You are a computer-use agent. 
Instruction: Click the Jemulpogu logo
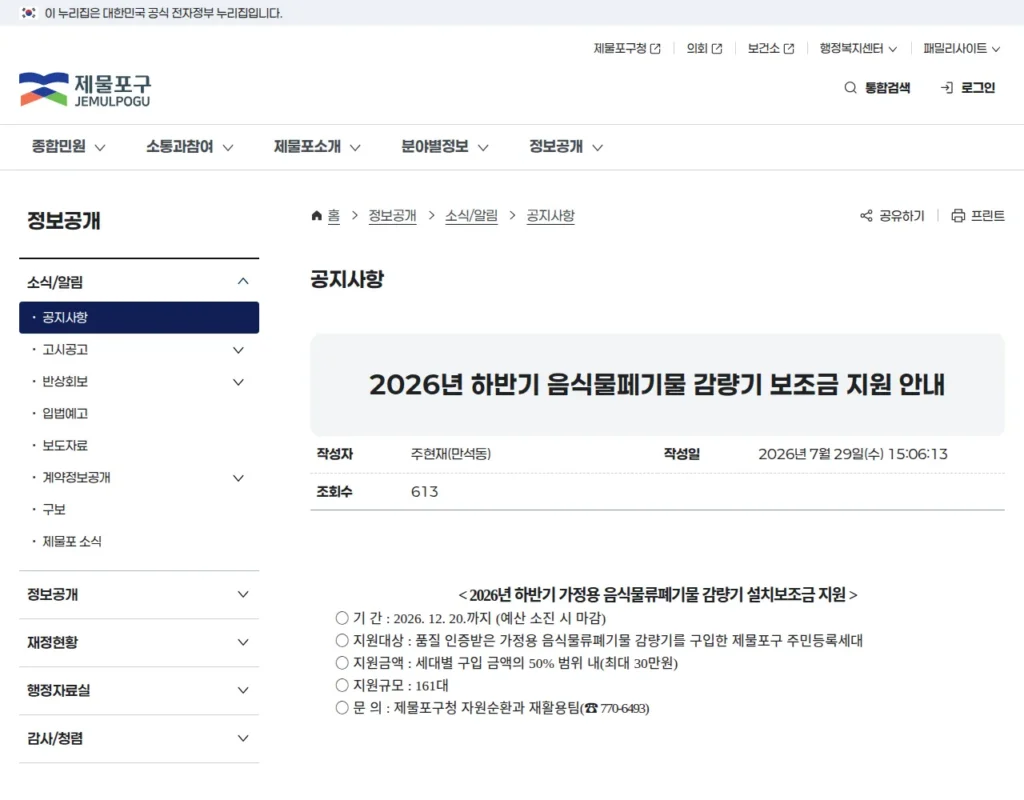85,89
